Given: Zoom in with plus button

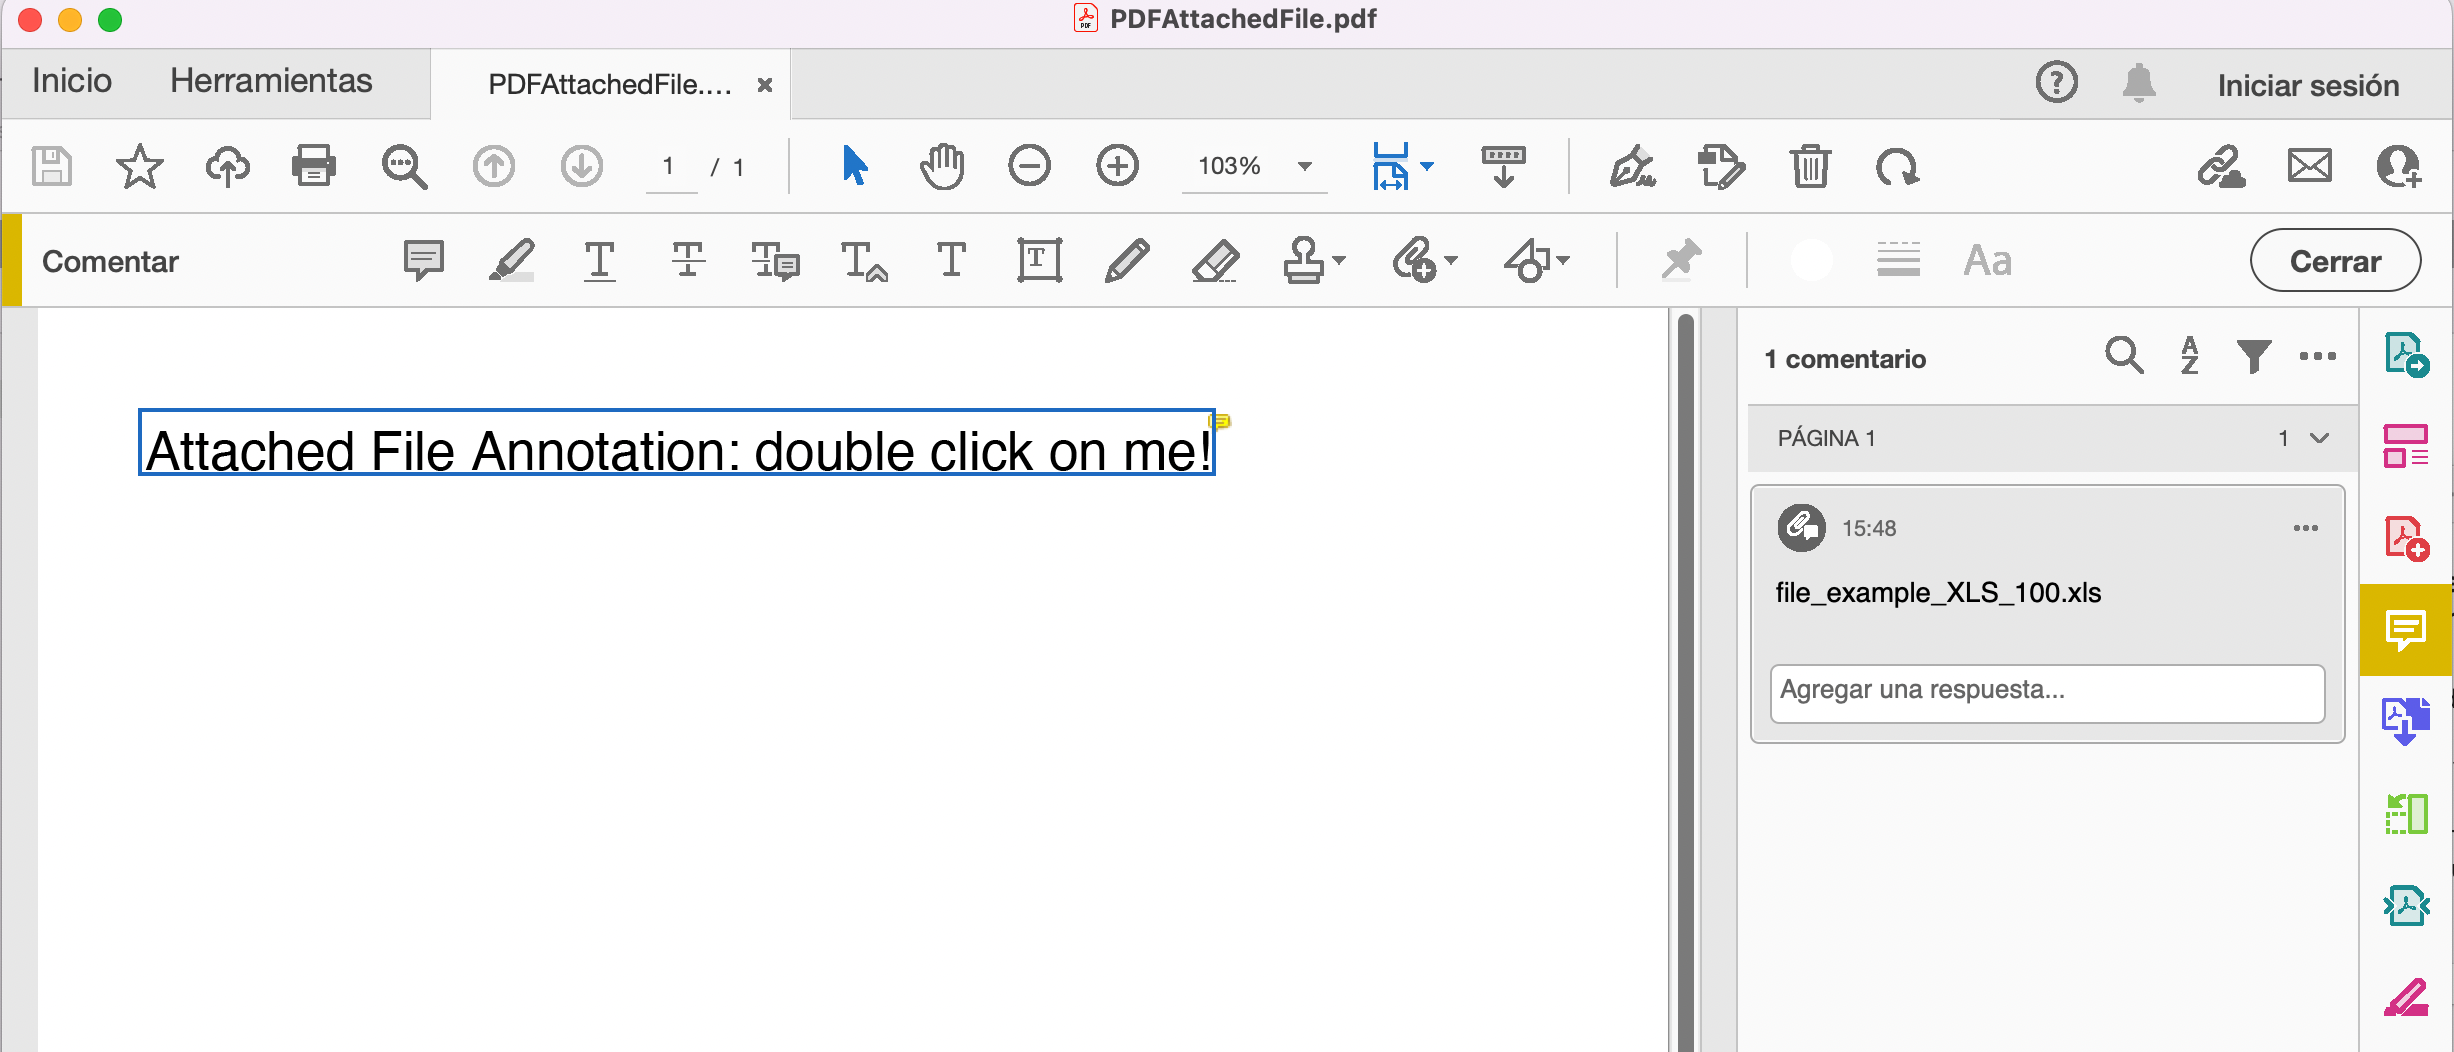Looking at the screenshot, I should [1117, 166].
